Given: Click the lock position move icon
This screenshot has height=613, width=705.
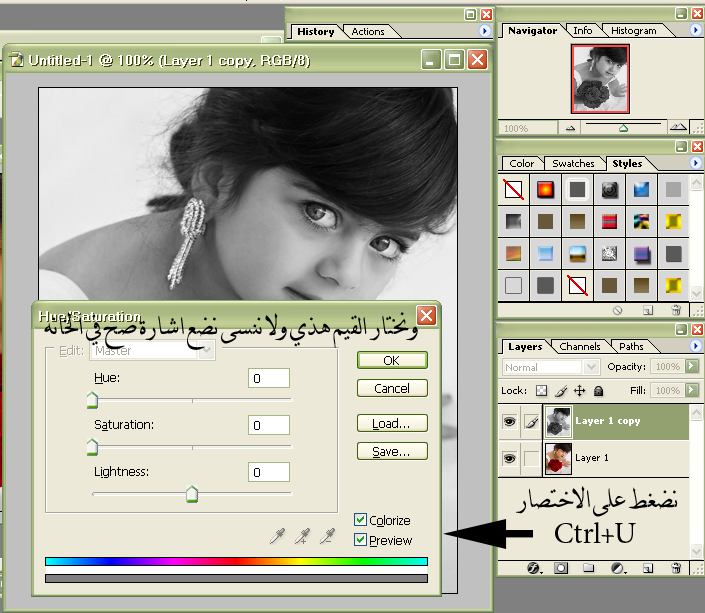Looking at the screenshot, I should [579, 390].
